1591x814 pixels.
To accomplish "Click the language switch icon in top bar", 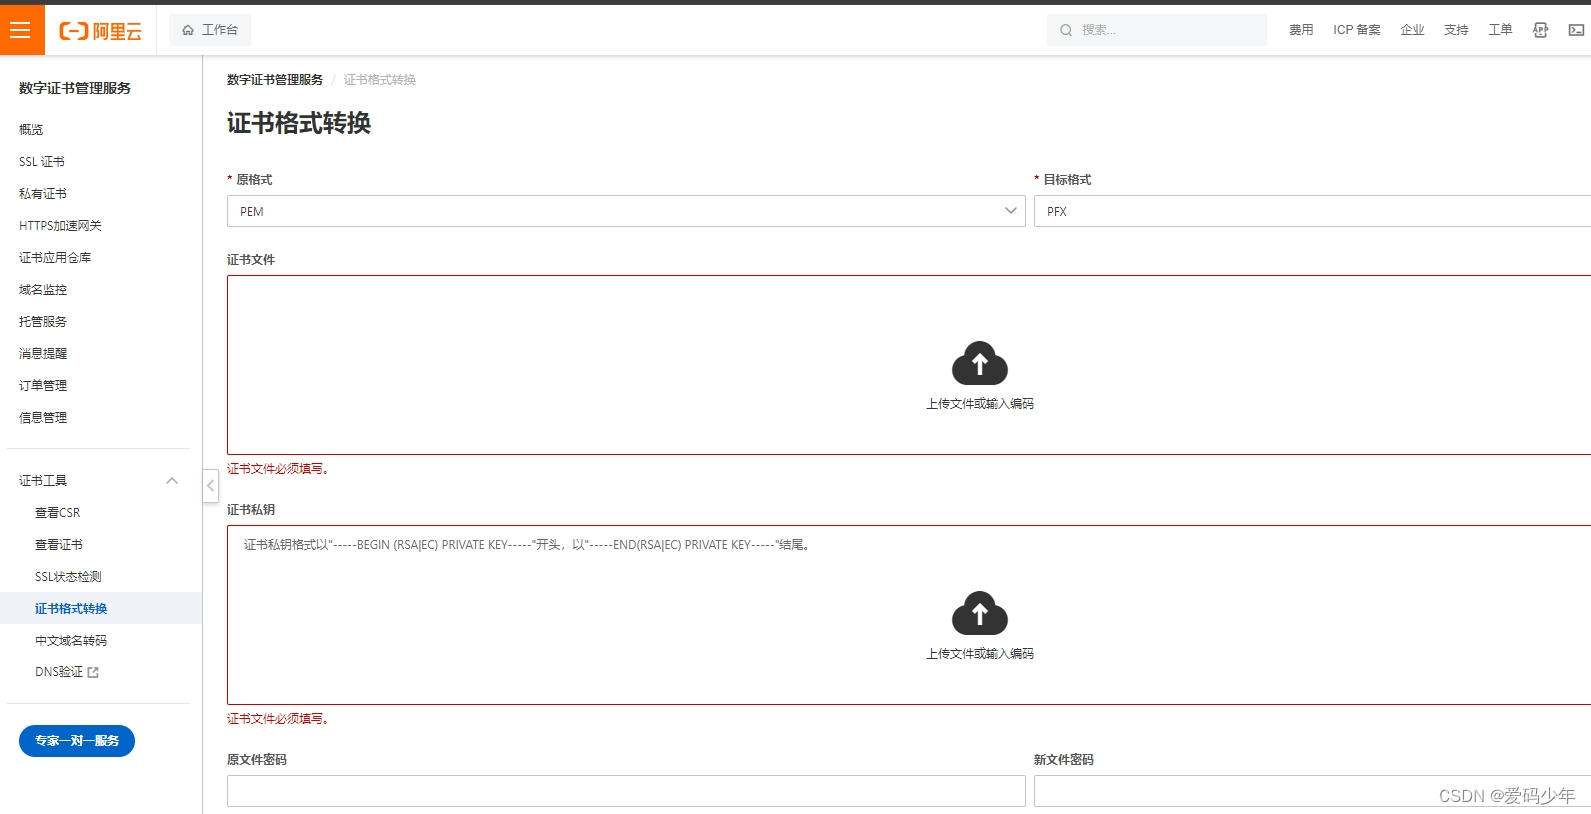I will (1540, 30).
